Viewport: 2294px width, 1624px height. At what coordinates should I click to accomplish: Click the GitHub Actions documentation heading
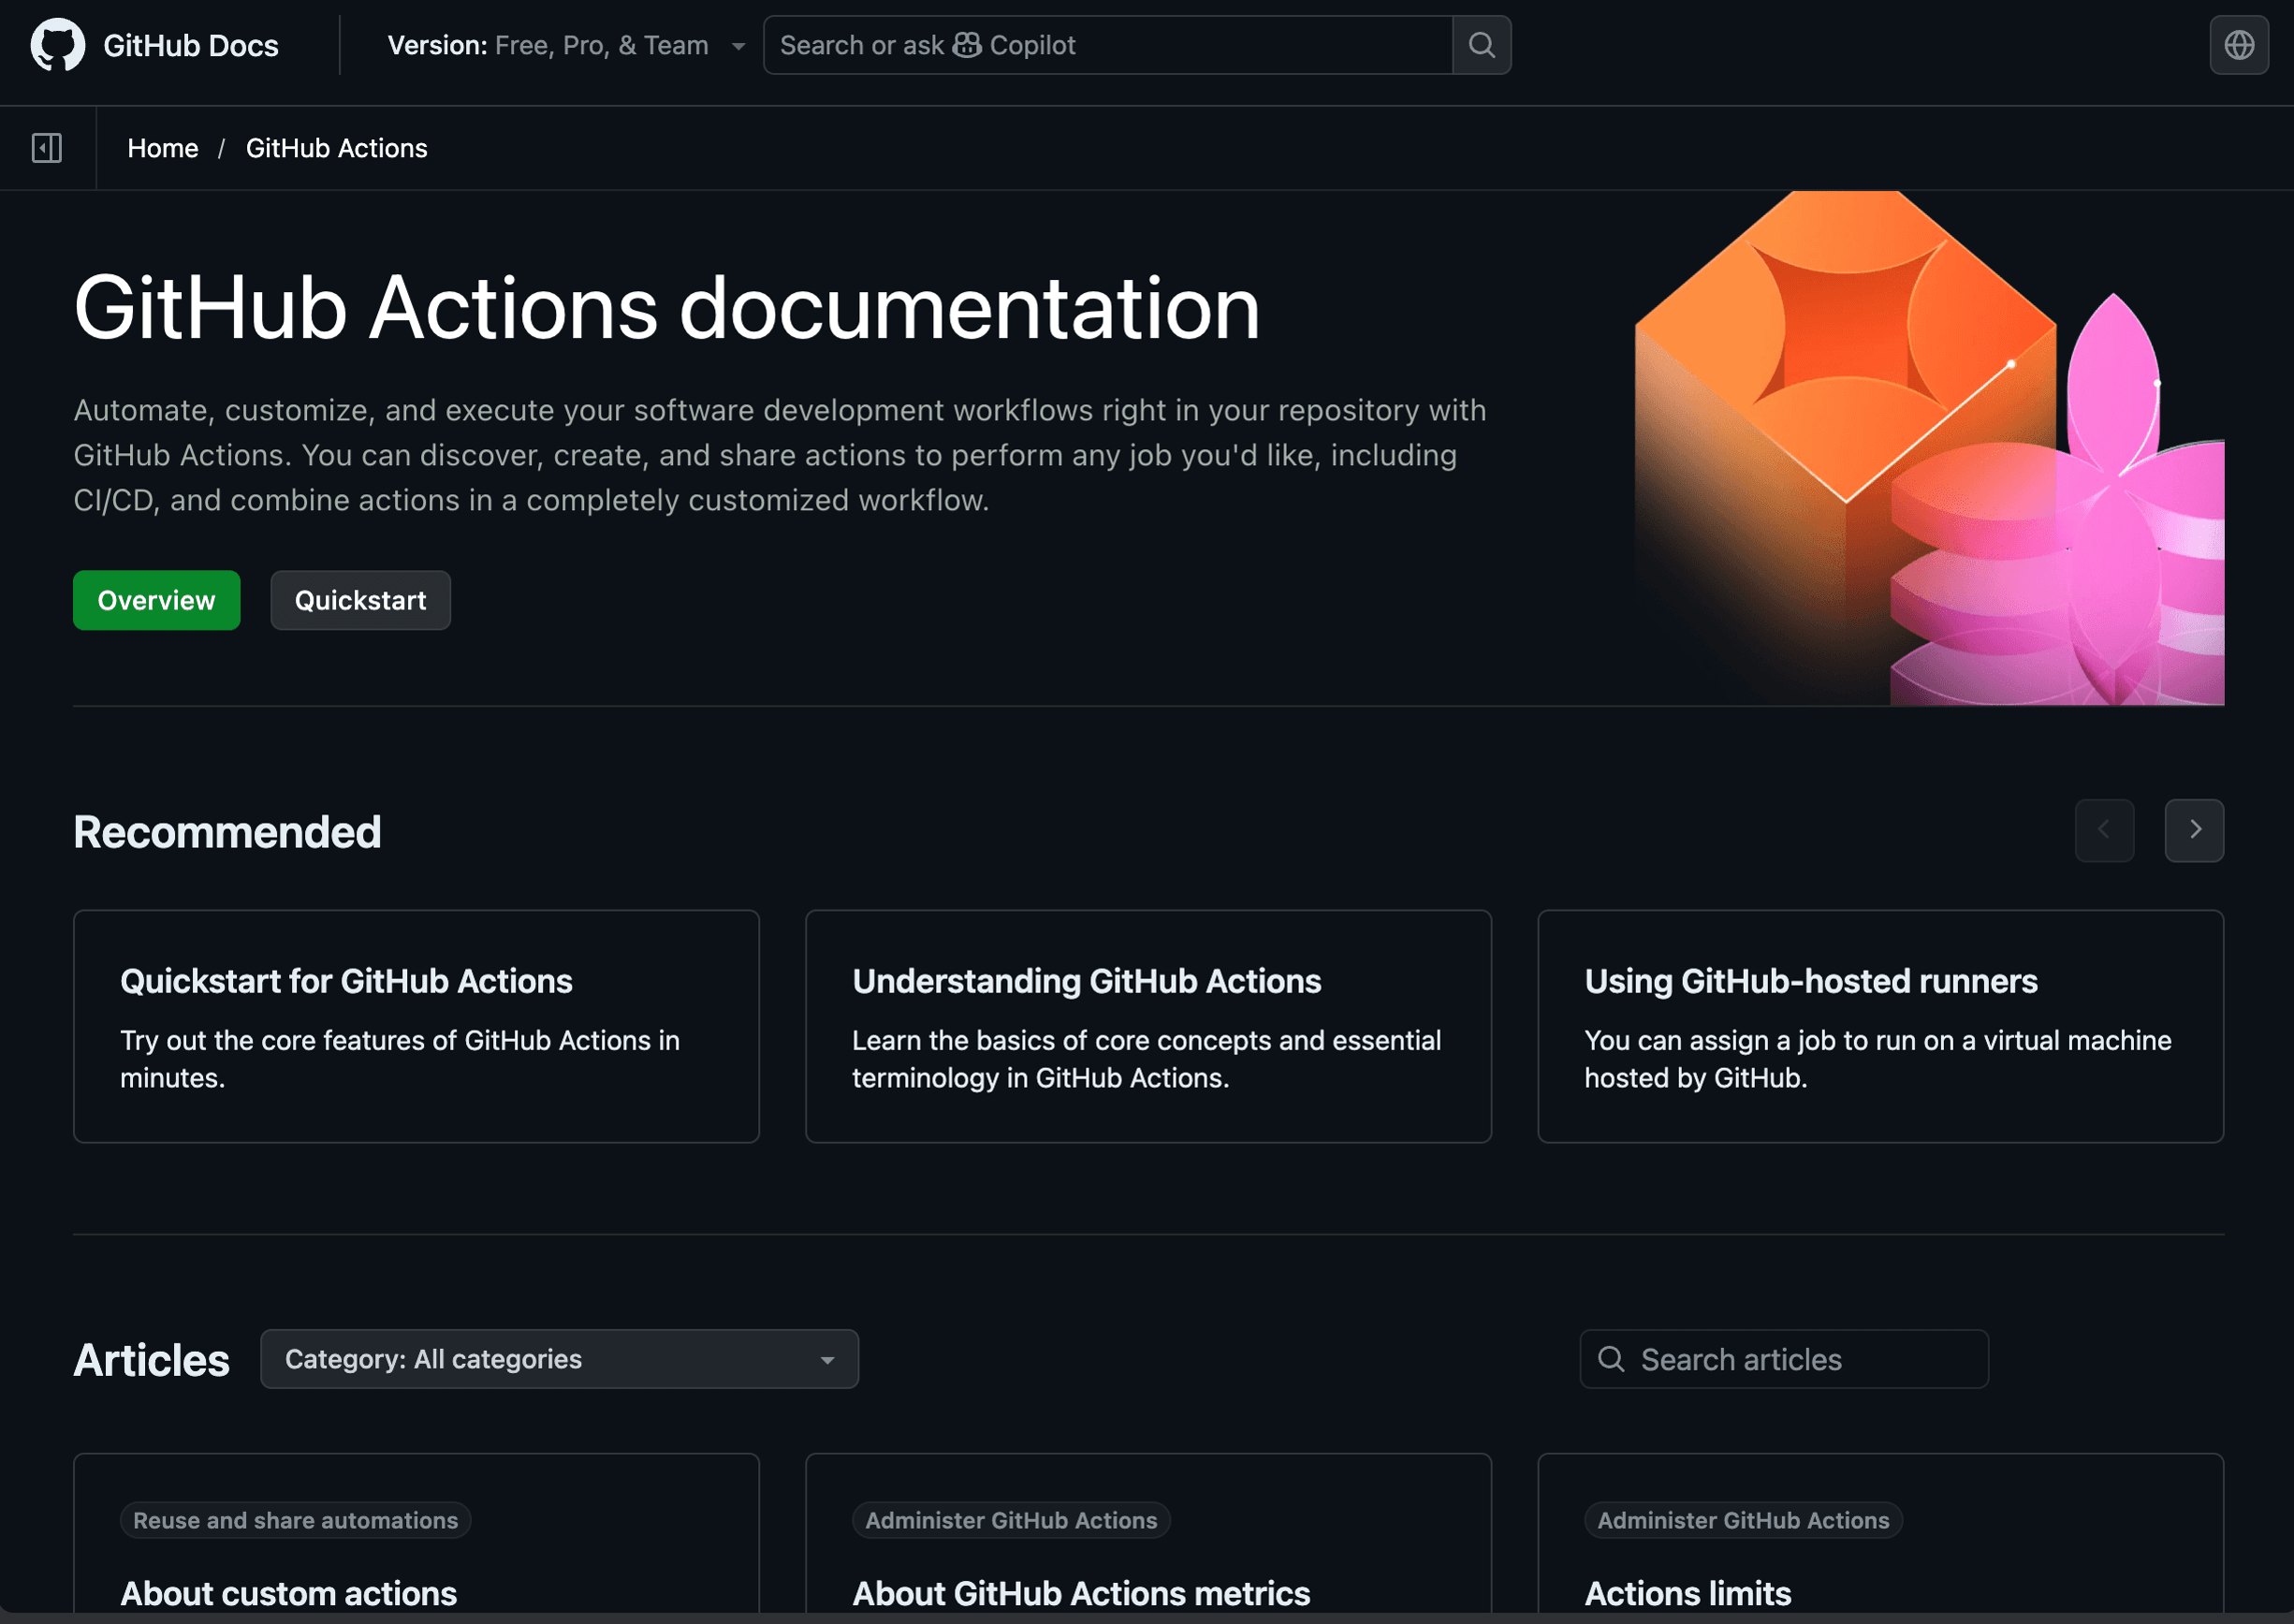(666, 308)
